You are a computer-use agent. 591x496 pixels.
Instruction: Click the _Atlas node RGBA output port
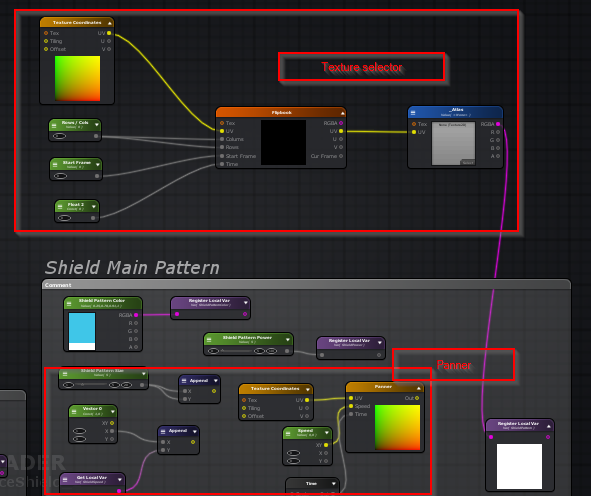498,124
